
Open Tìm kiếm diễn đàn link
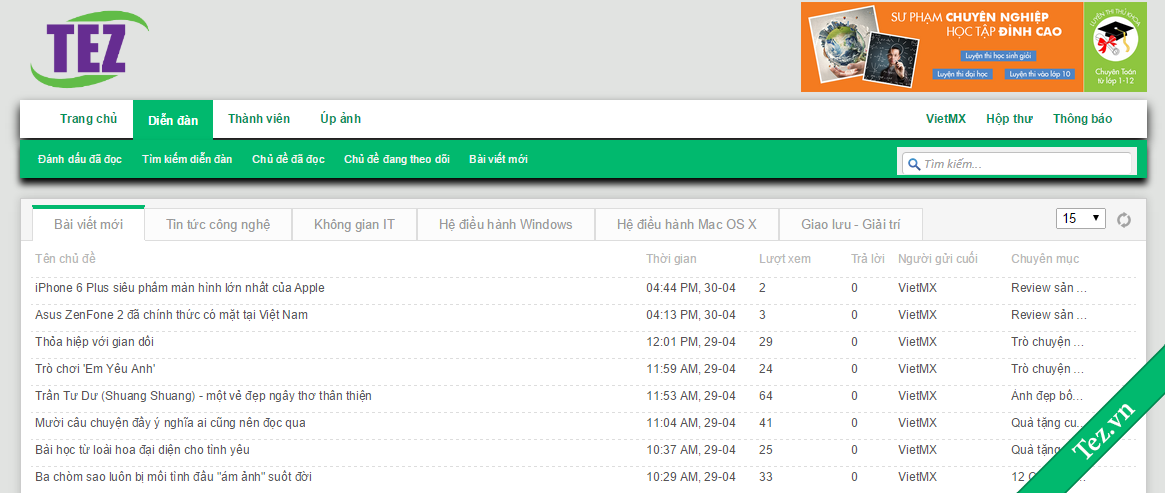[x=187, y=159]
